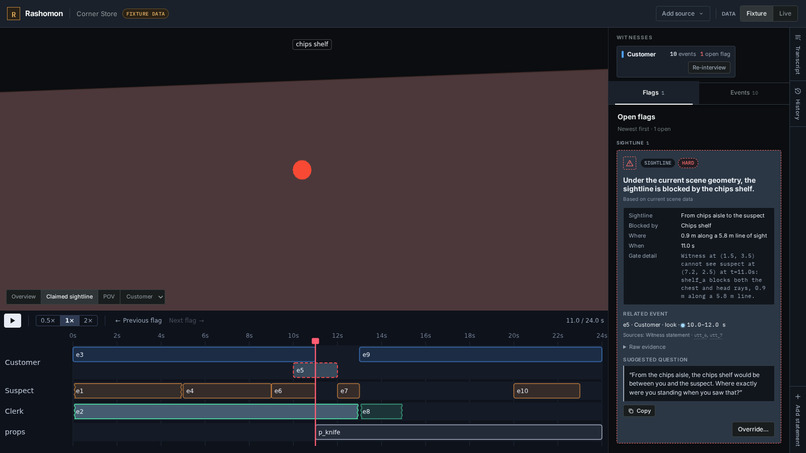
Task: Set playback speed to 2×
Action: tap(88, 320)
